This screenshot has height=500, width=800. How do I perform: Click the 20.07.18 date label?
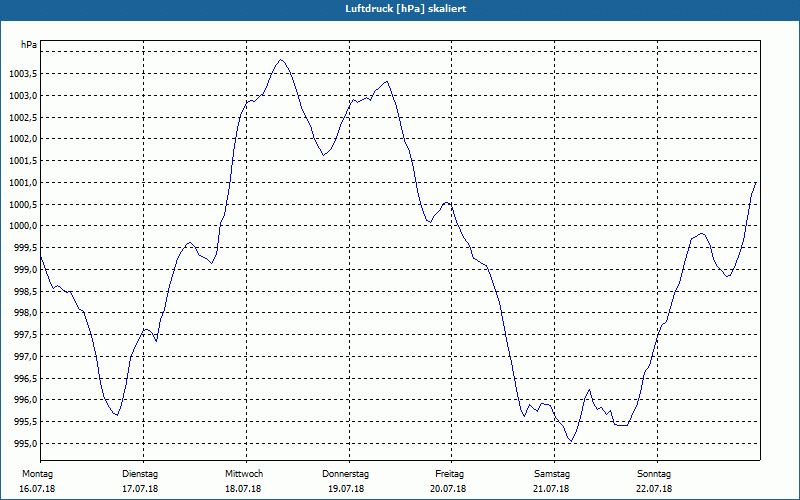(x=448, y=489)
